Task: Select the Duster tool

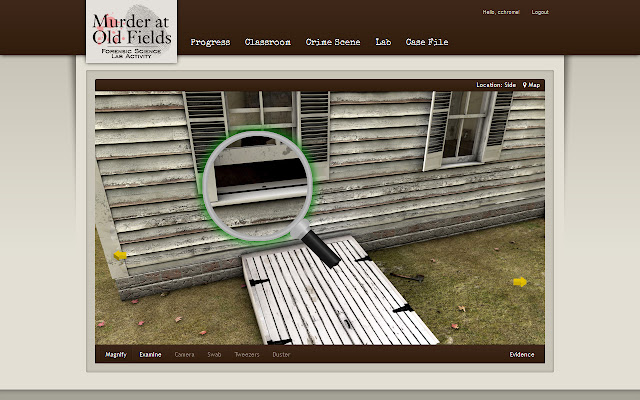Action: click(281, 354)
